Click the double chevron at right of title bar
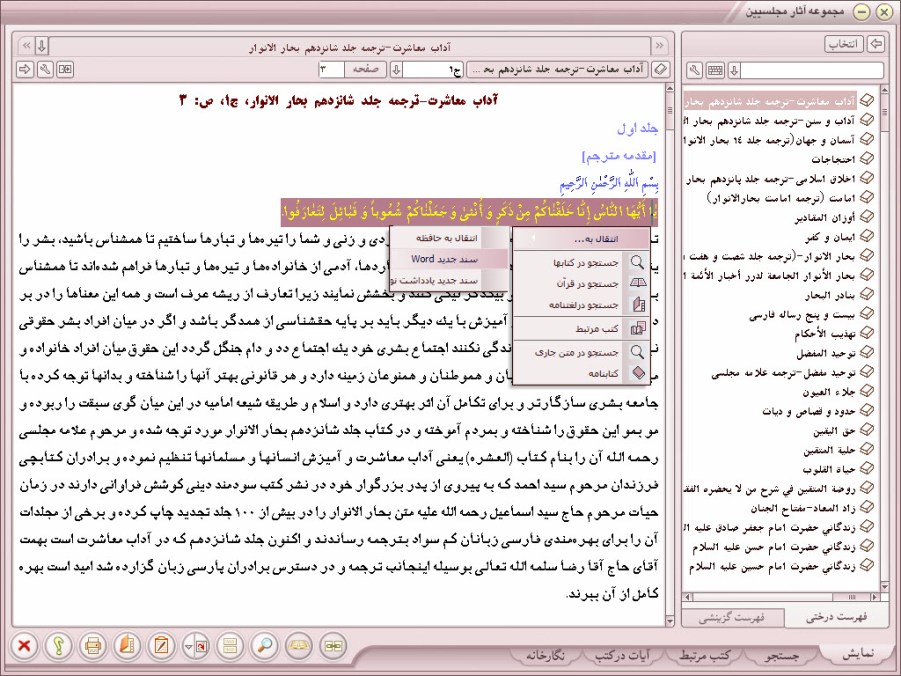This screenshot has height=676, width=901. [659, 45]
